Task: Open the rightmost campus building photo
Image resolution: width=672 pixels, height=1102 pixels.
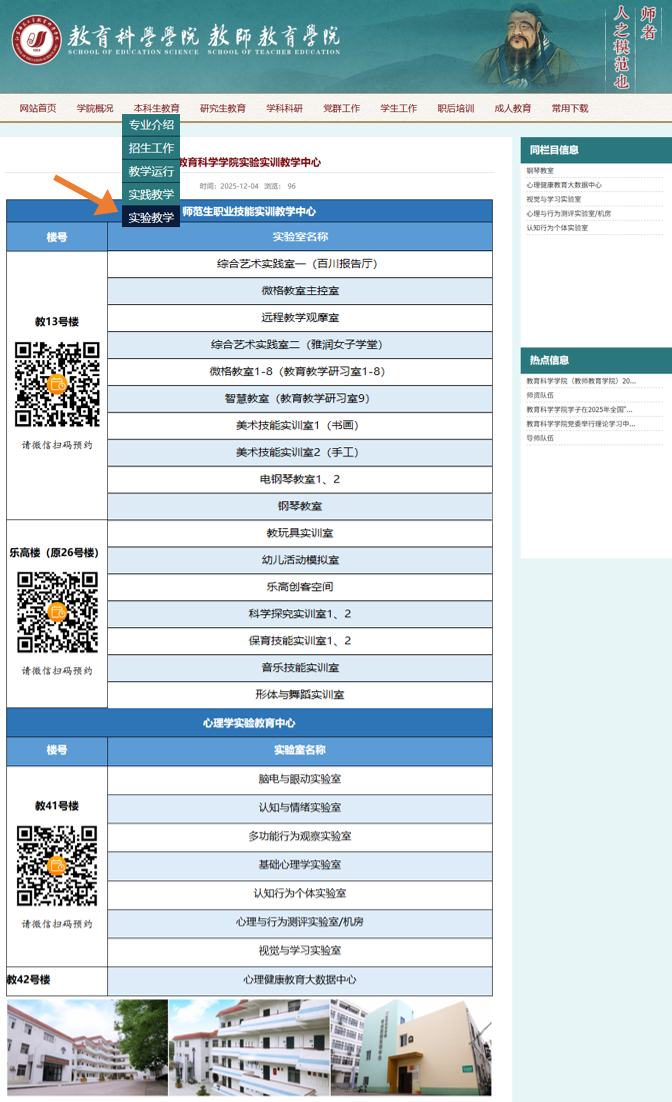Action: tap(411, 1048)
